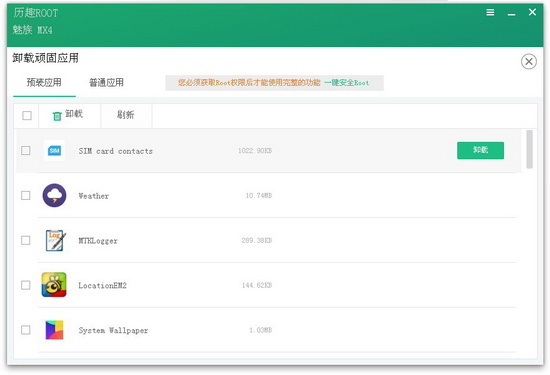This screenshot has height=375, width=550.
Task: Click the Weather cloud app icon
Action: tap(54, 195)
